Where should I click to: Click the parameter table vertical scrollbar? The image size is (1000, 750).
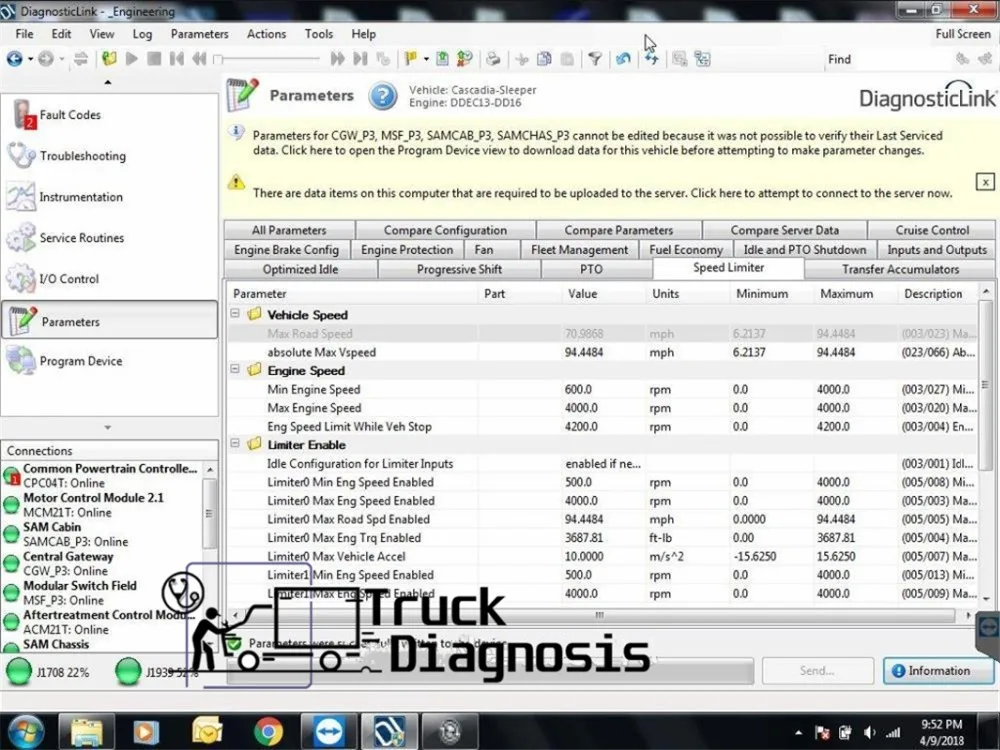click(985, 383)
